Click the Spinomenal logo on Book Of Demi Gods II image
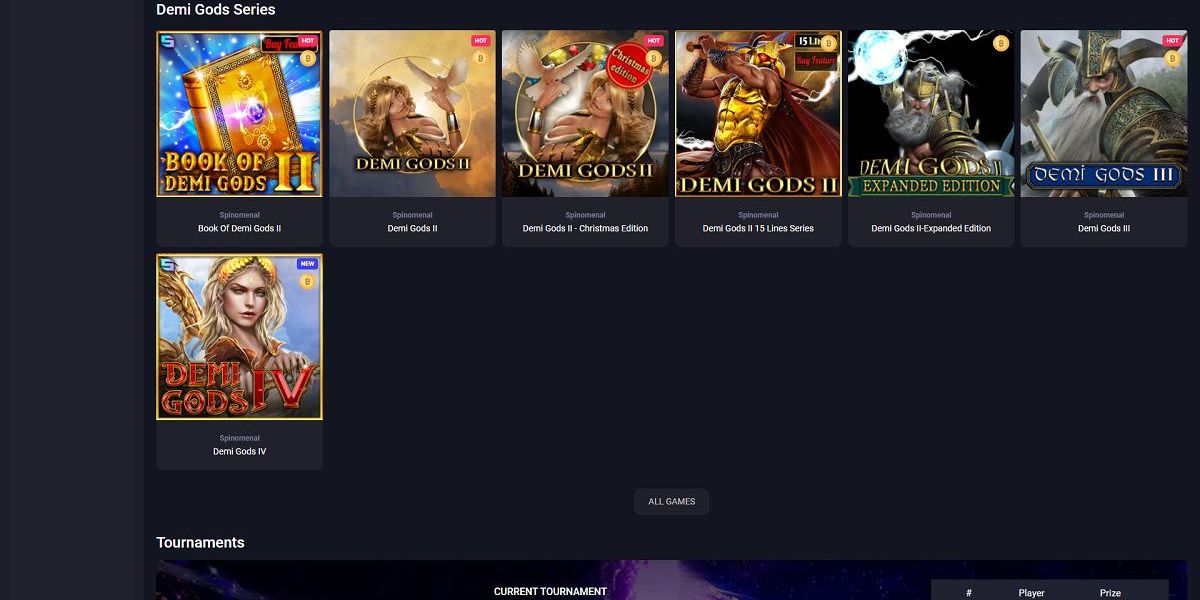This screenshot has height=600, width=1200. 167,41
